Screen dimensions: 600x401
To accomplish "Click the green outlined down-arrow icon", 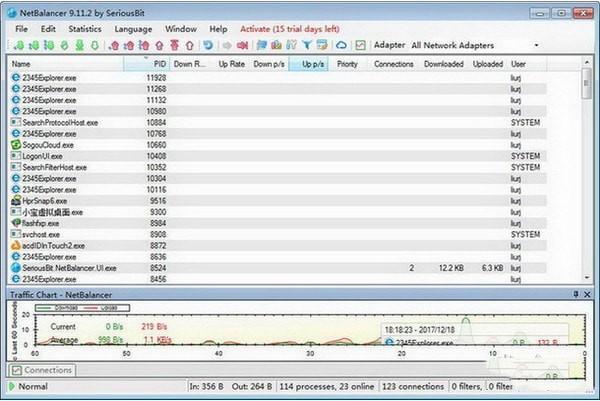I will [95, 46].
